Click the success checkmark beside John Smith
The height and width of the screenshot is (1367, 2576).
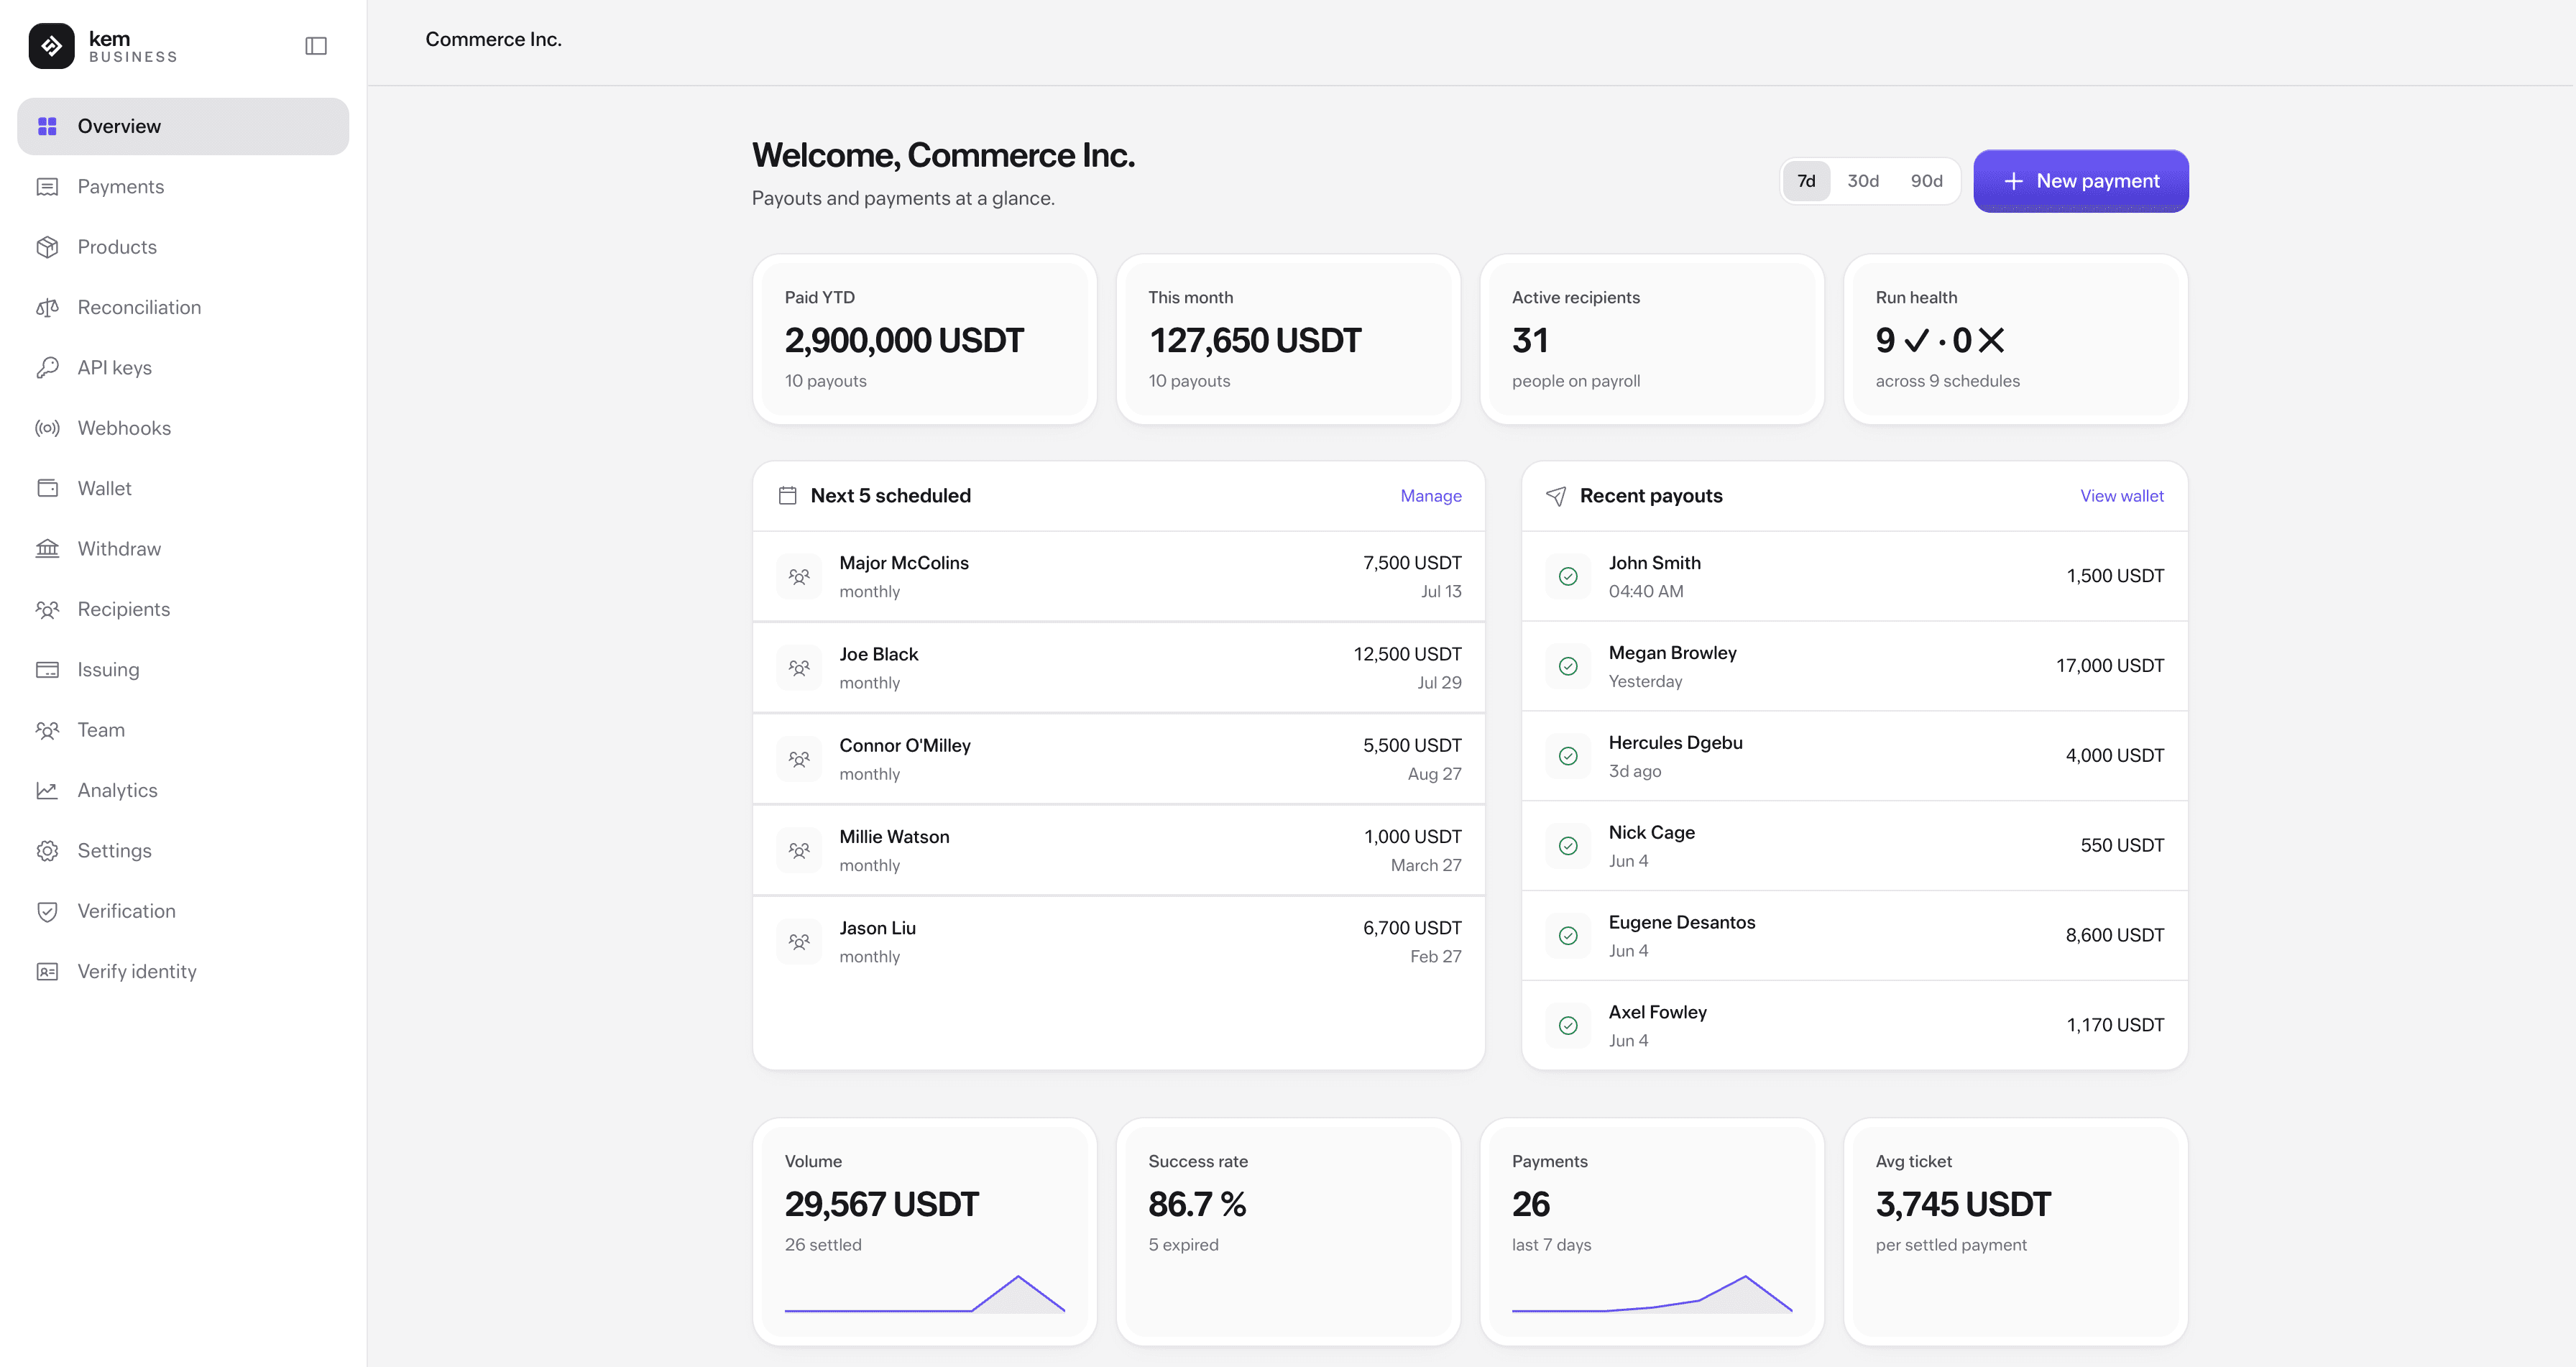click(x=1568, y=576)
